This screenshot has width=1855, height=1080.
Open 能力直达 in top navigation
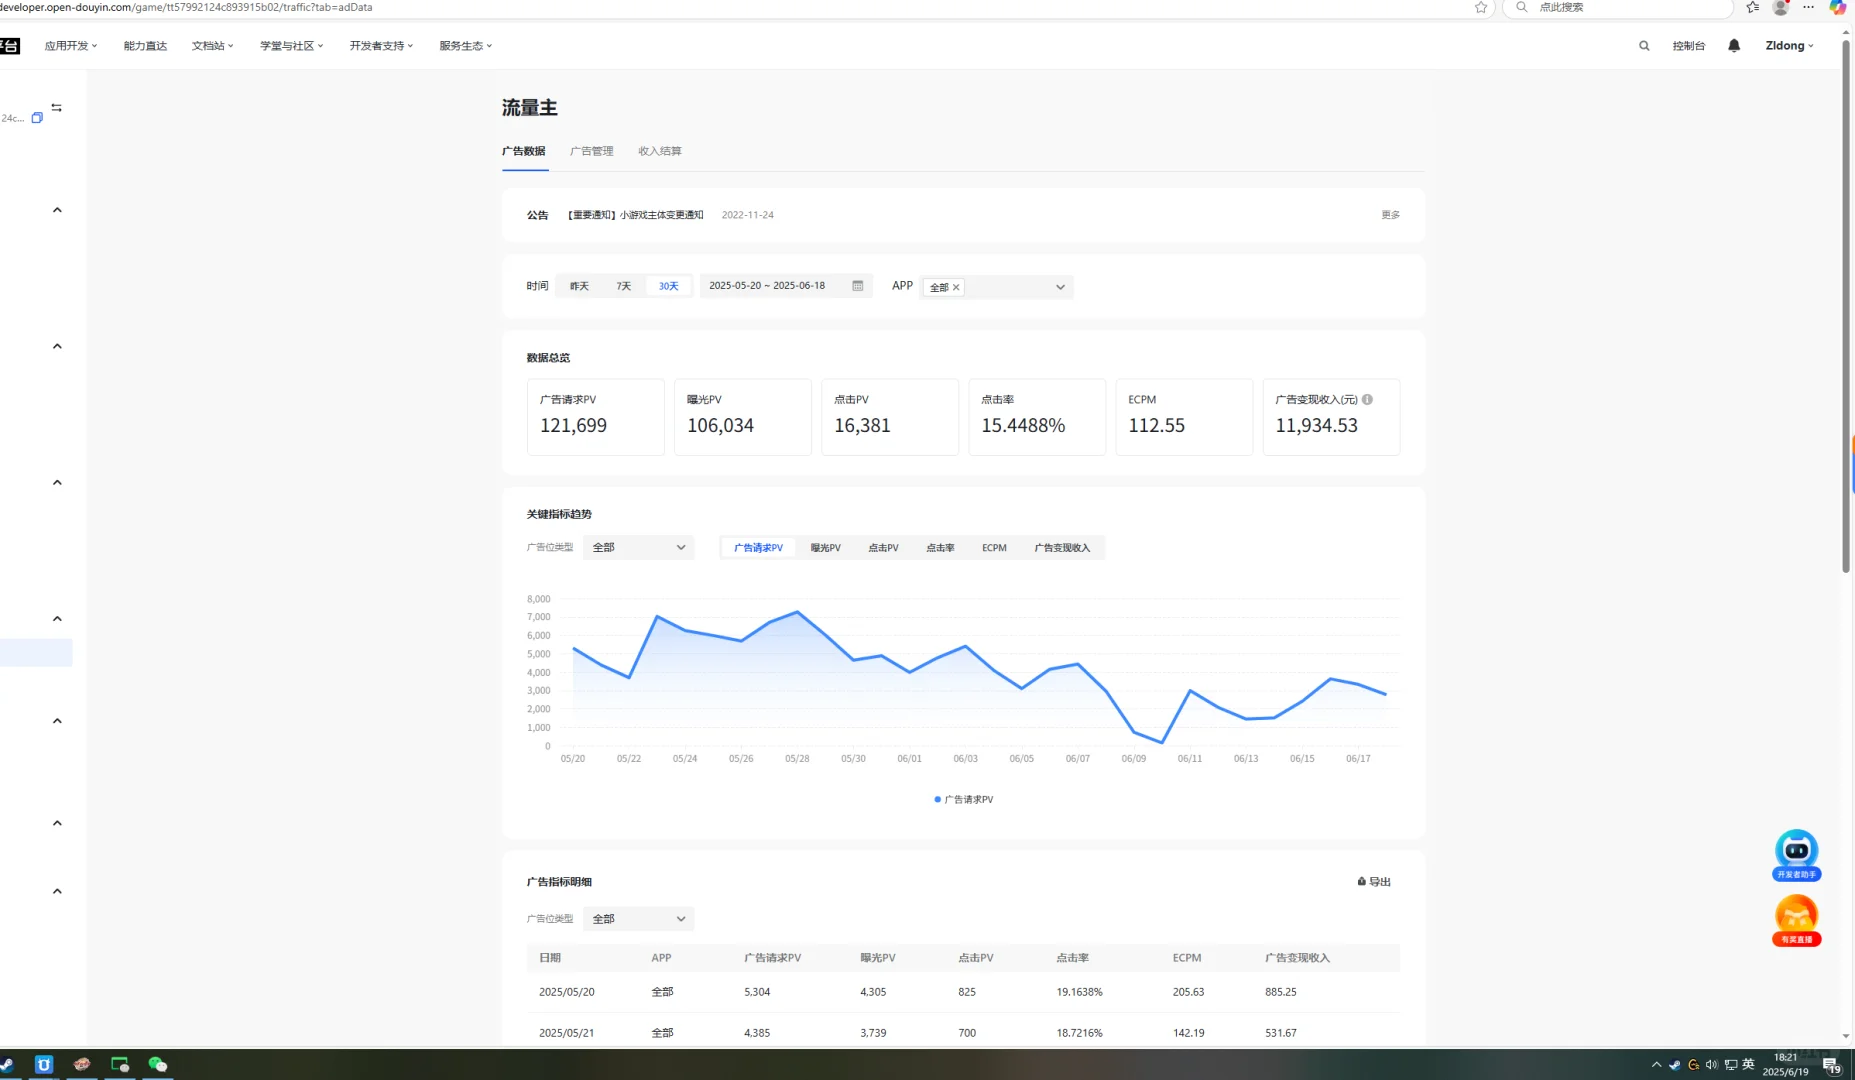pos(145,46)
